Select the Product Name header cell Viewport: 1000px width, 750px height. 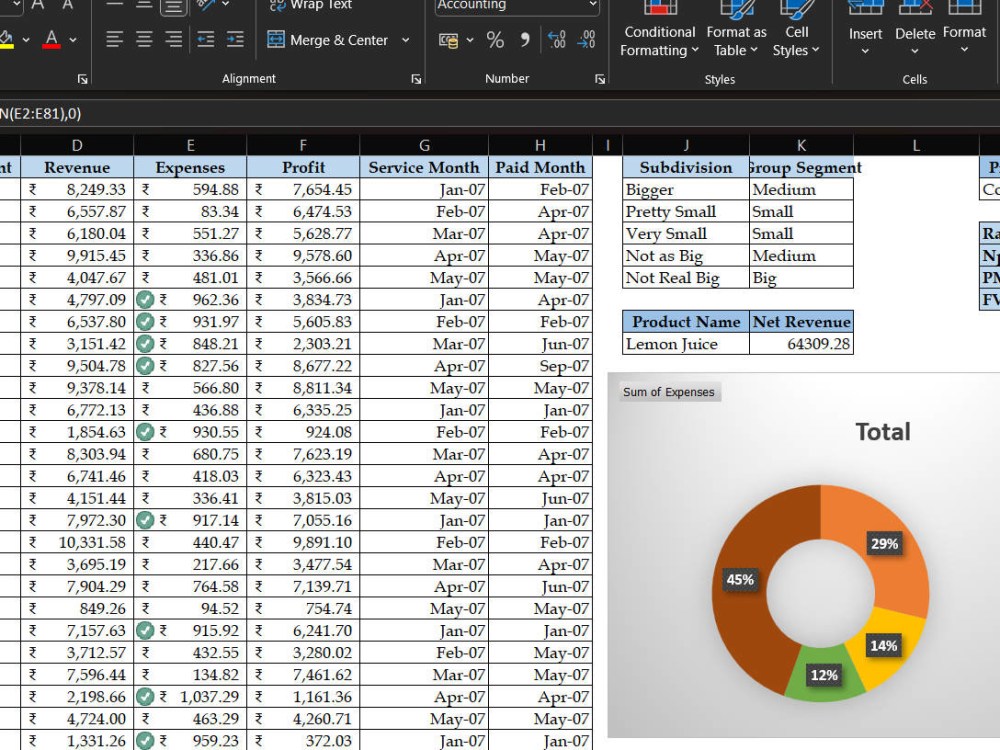pyautogui.click(x=686, y=321)
